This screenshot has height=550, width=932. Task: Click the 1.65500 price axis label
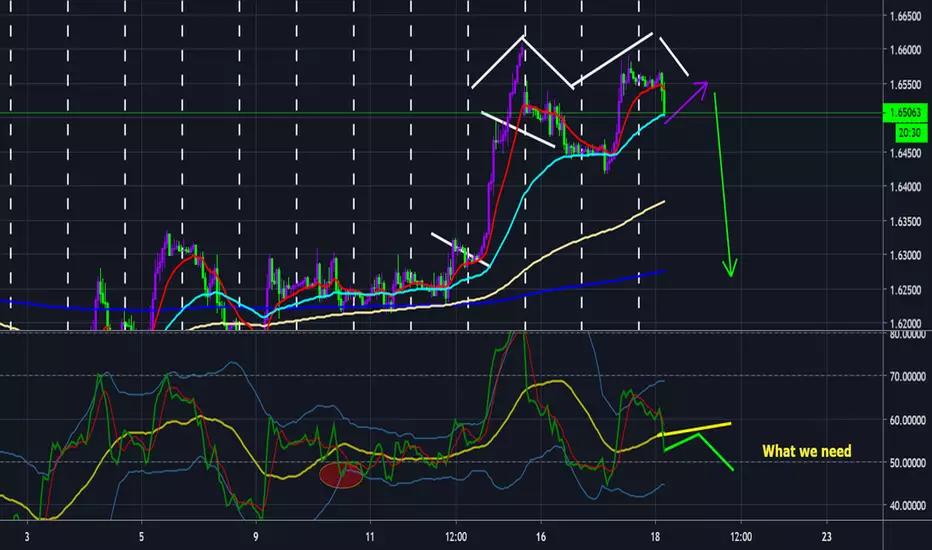point(905,85)
